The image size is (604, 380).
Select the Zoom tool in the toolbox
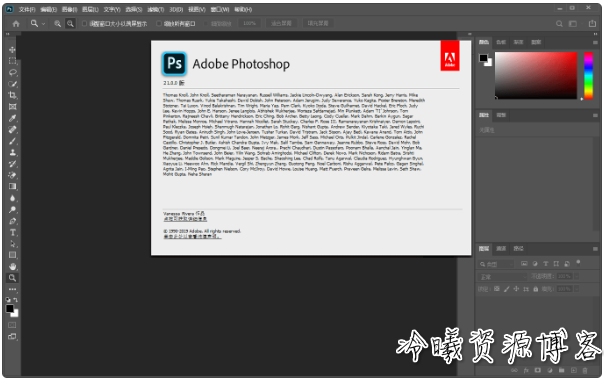point(12,277)
